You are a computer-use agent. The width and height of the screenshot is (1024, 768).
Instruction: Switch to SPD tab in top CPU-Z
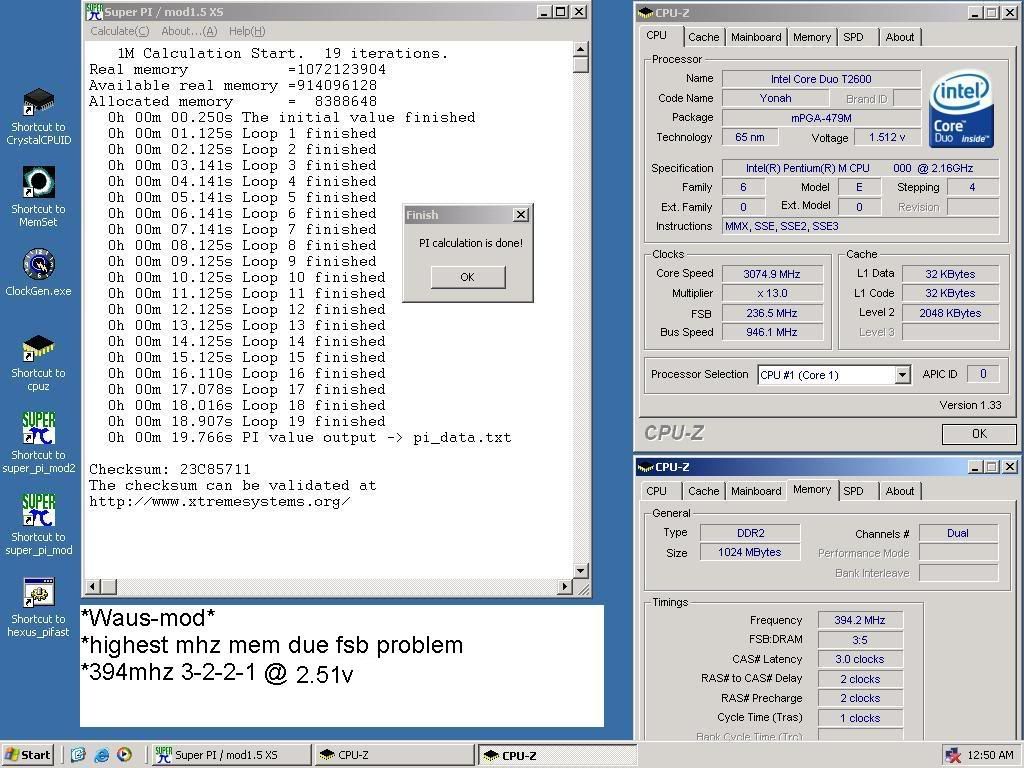coord(853,37)
